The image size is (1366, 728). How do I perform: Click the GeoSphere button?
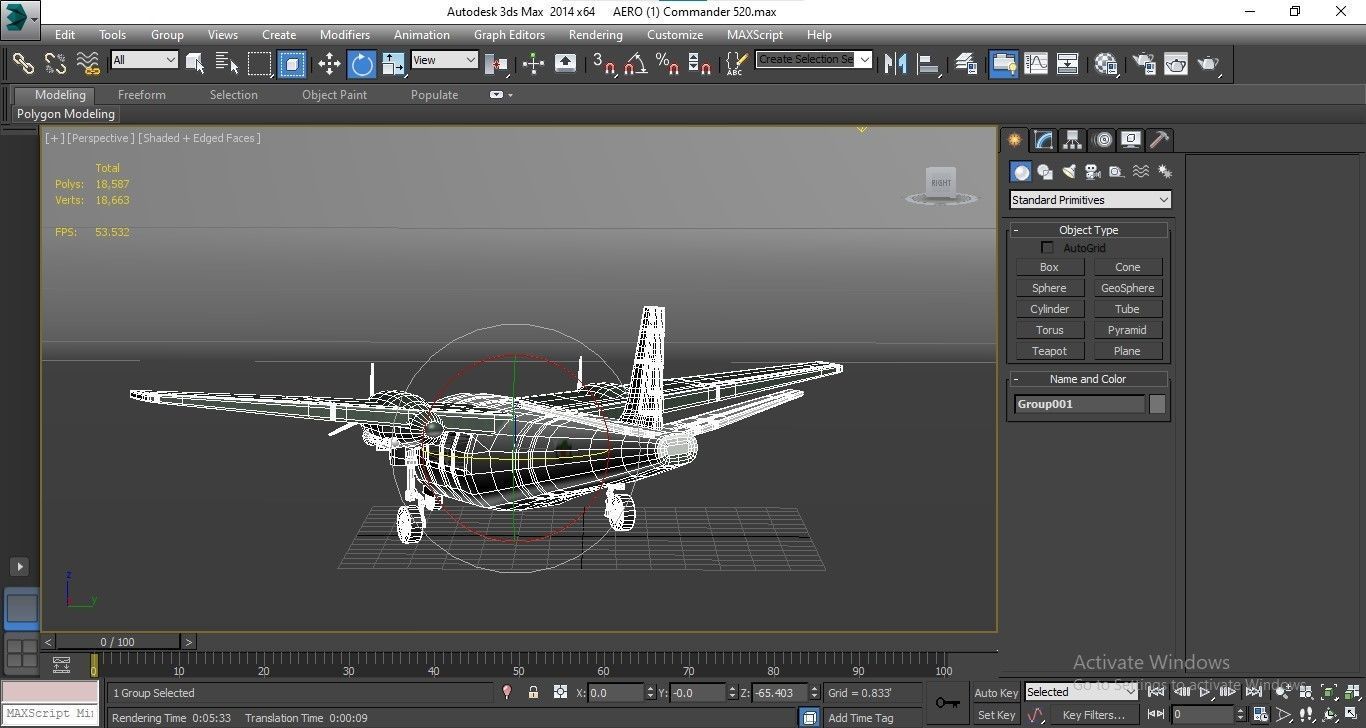click(1128, 288)
